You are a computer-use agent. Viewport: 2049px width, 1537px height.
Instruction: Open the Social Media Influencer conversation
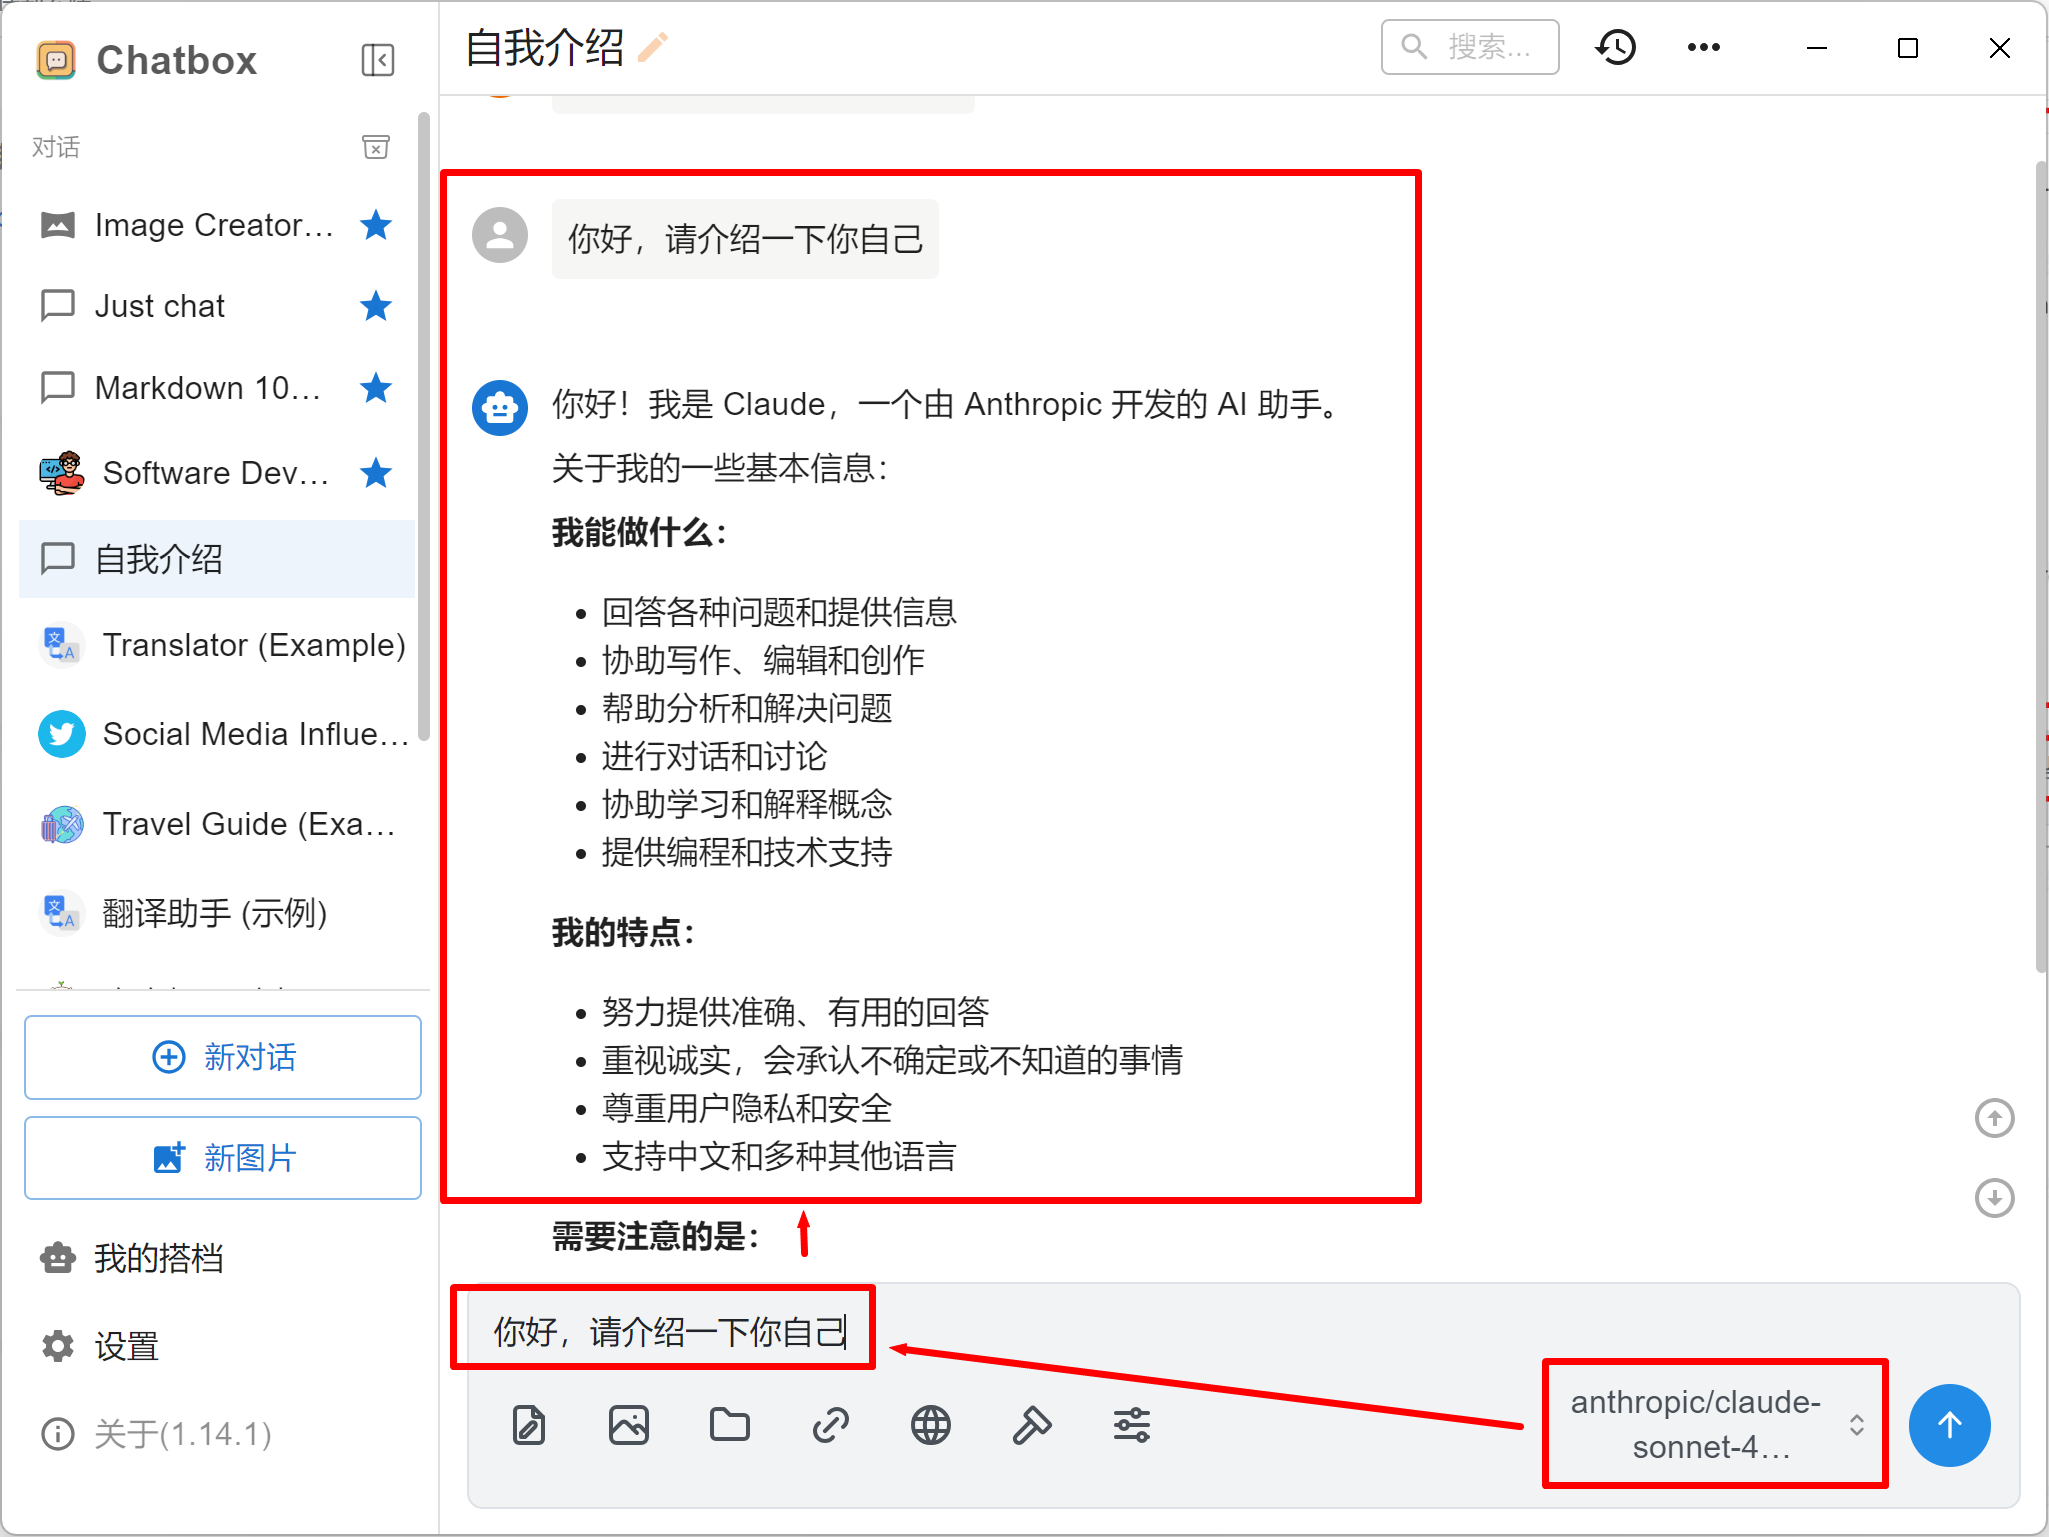[217, 734]
